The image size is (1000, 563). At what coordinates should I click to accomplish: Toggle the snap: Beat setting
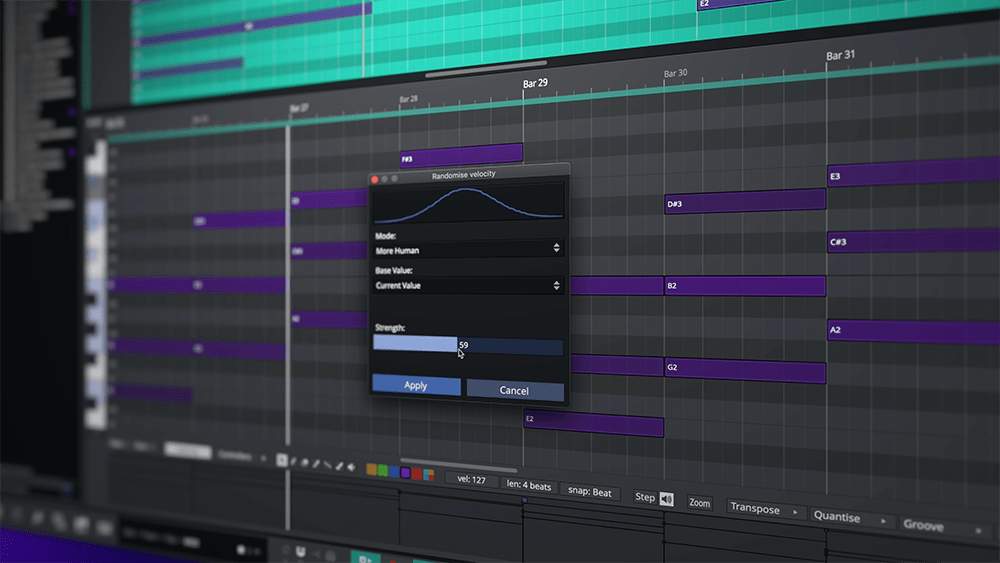(x=590, y=493)
